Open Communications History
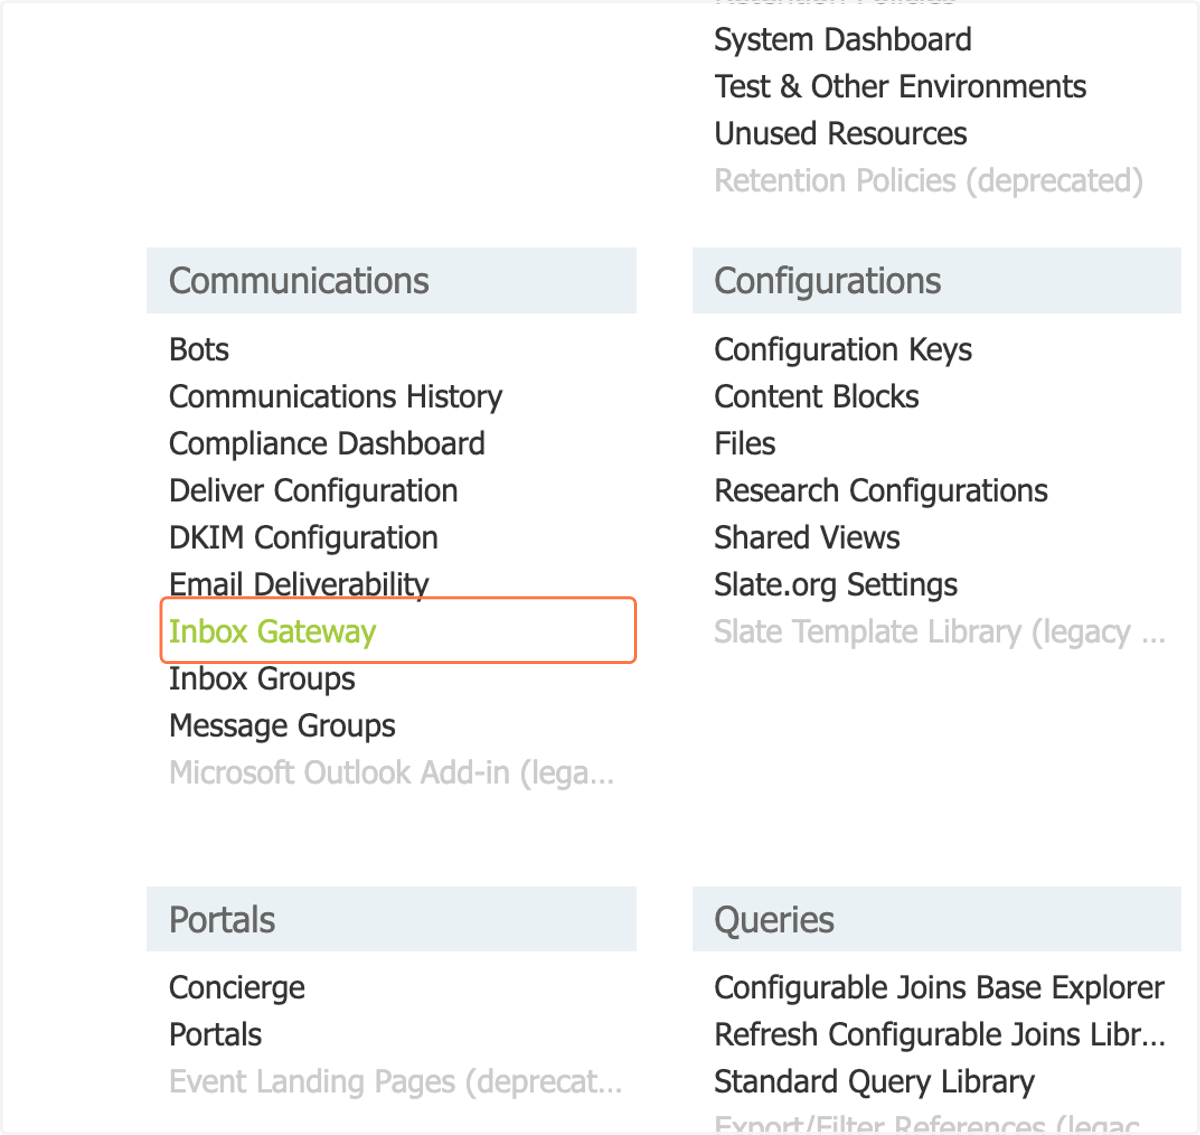 (335, 397)
